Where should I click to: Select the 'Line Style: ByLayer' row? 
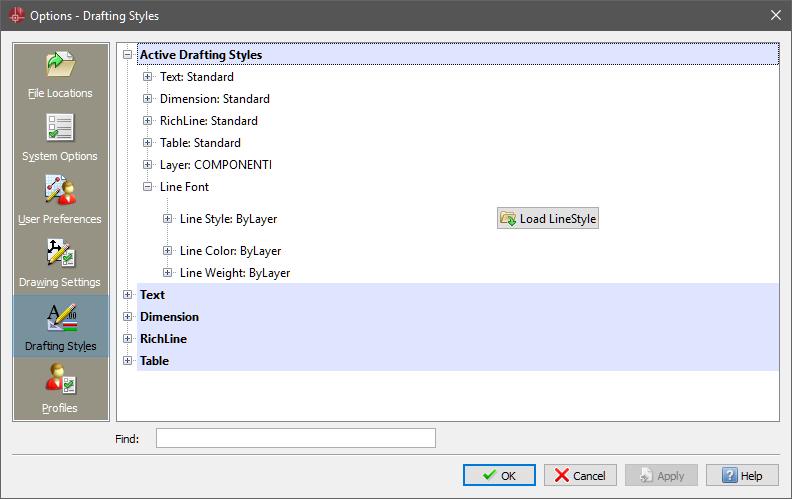[228, 219]
